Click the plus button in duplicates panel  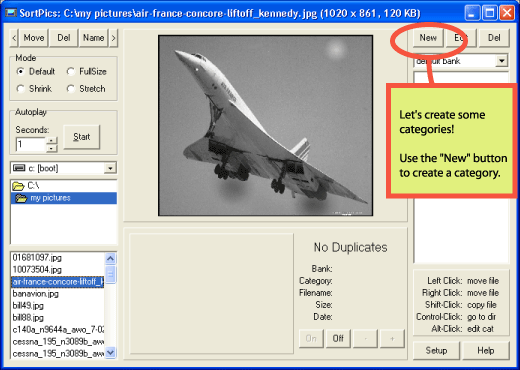(x=392, y=339)
